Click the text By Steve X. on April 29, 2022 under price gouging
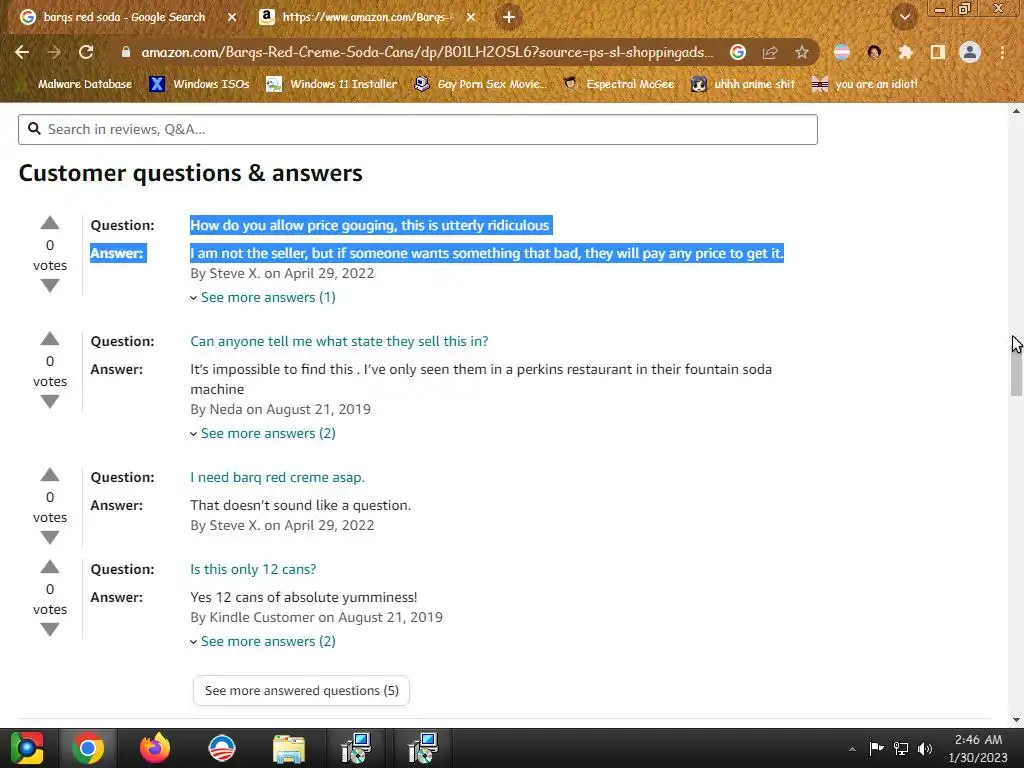Screen dimensions: 1024x768 coord(282,273)
